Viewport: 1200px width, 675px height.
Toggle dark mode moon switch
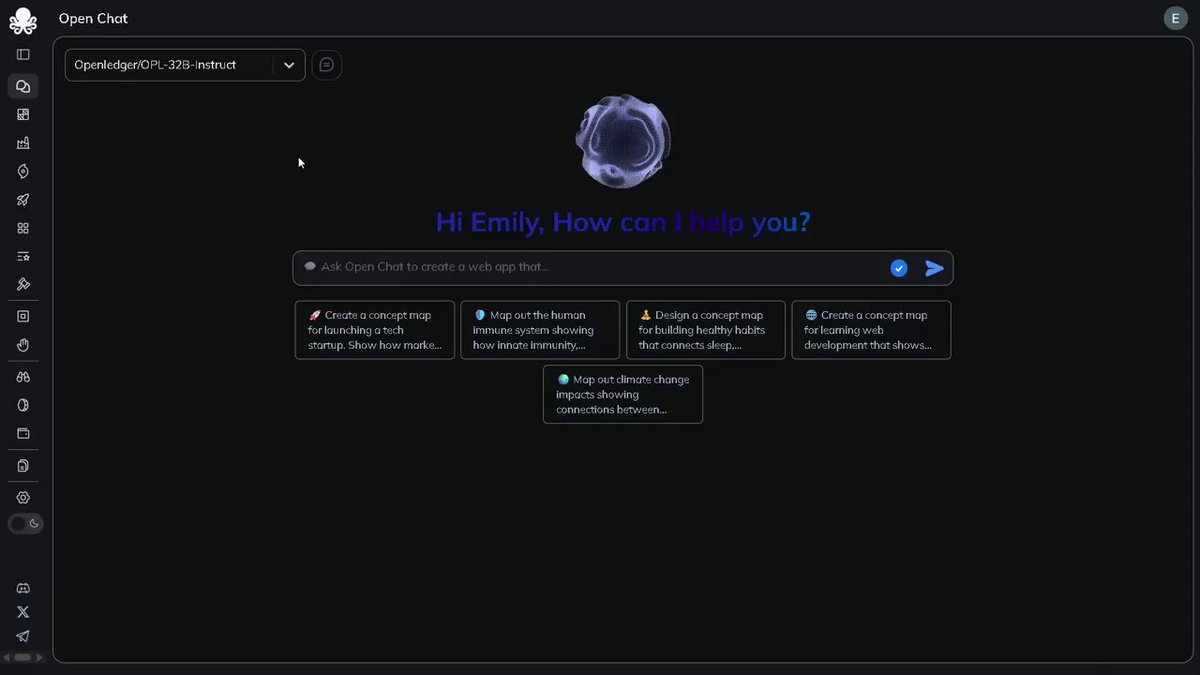pos(26,524)
